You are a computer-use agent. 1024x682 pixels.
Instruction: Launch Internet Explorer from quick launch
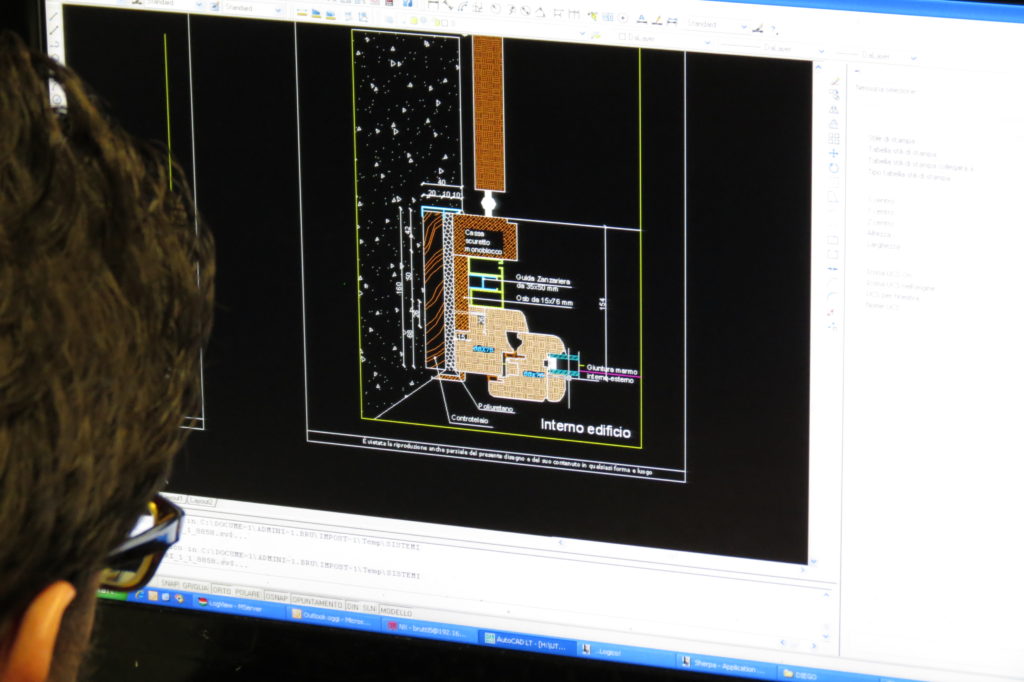[140, 594]
